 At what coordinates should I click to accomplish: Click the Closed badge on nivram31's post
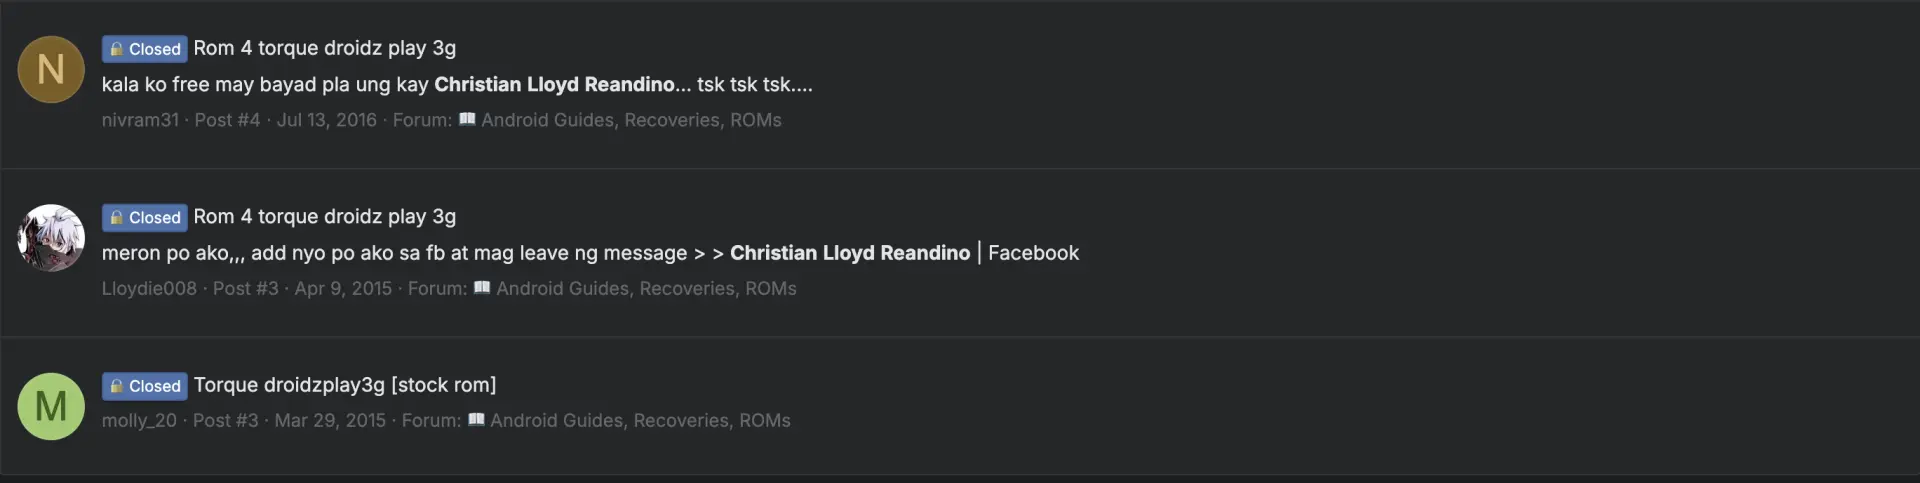point(144,48)
